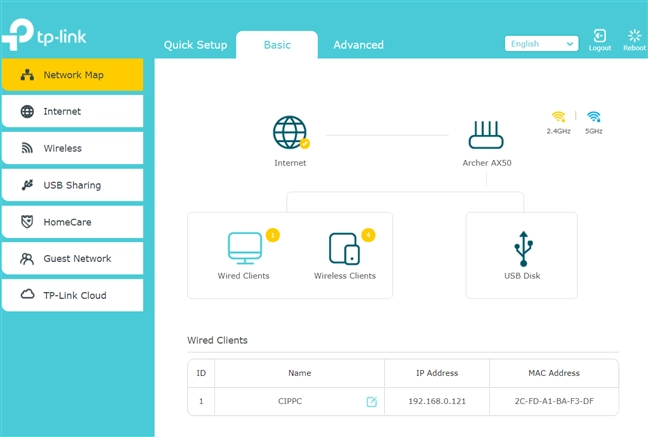Click the Internet globe icon

290,132
